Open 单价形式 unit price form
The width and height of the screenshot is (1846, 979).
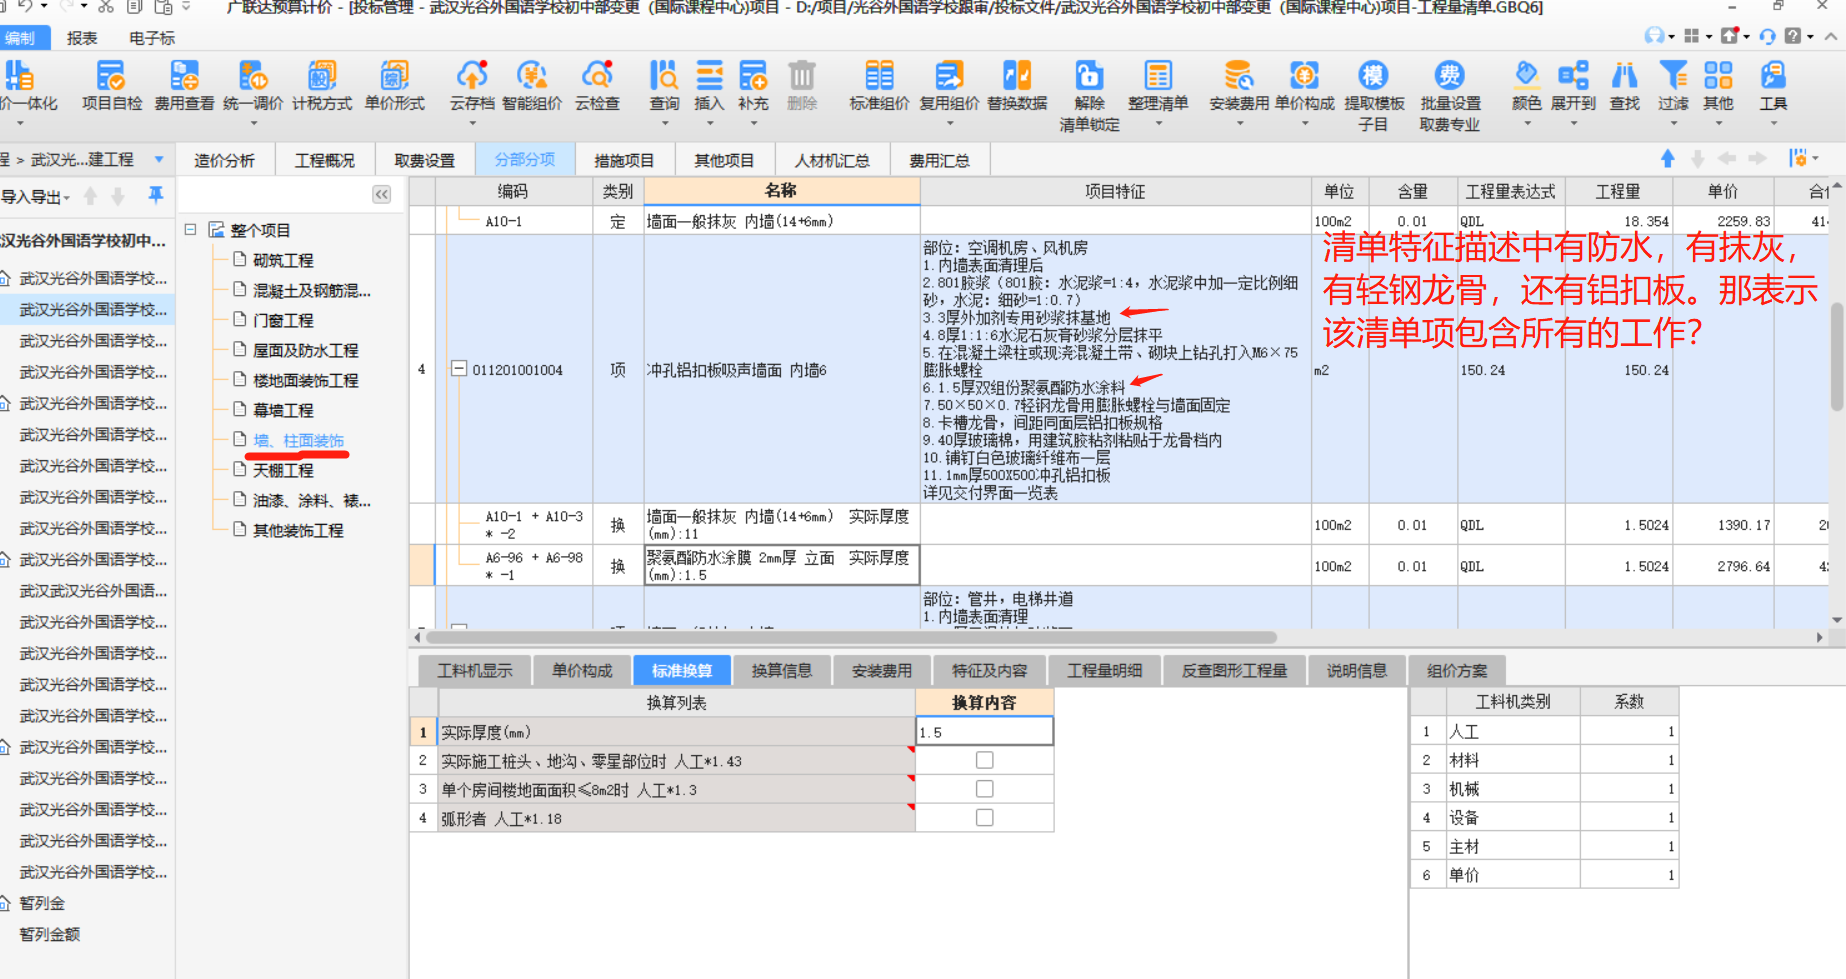[394, 85]
